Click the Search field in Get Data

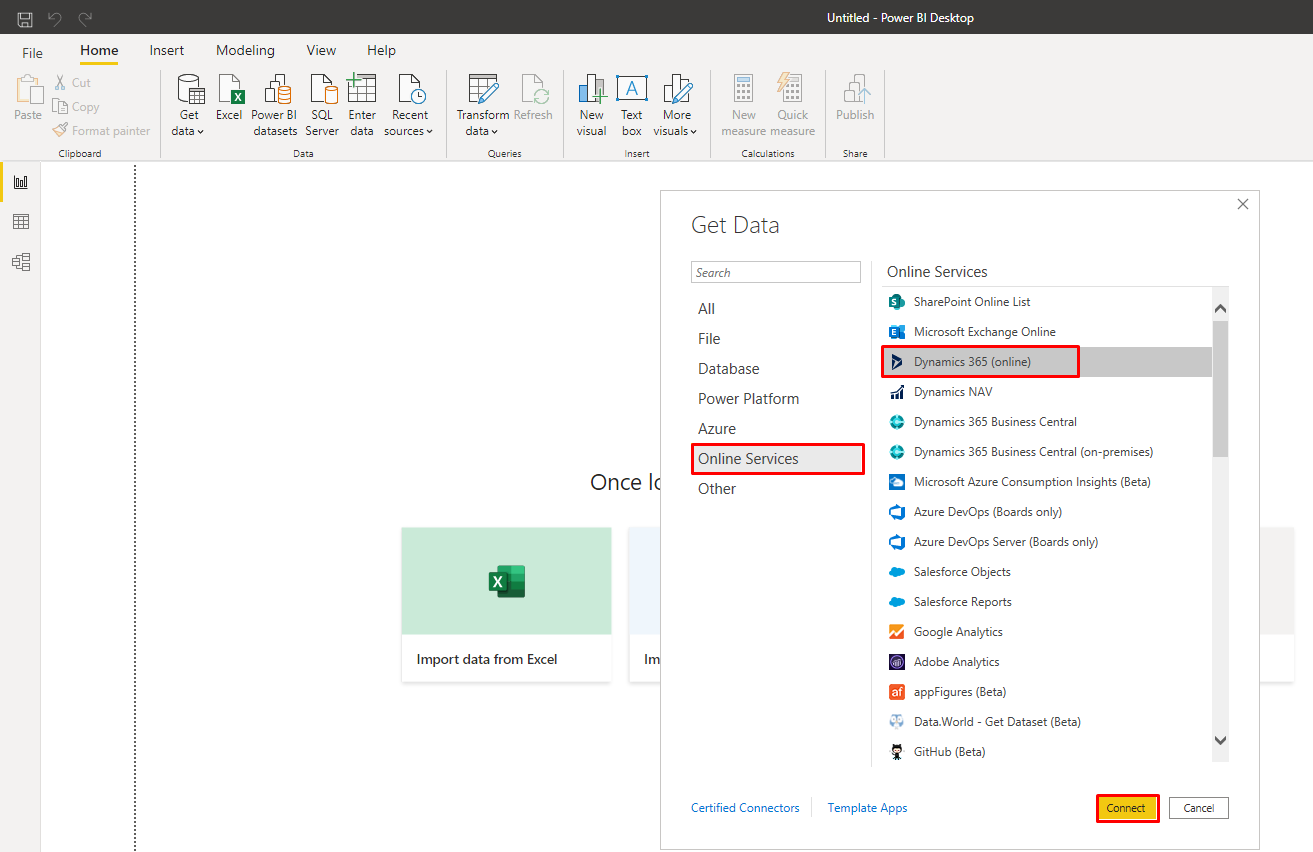tap(776, 272)
